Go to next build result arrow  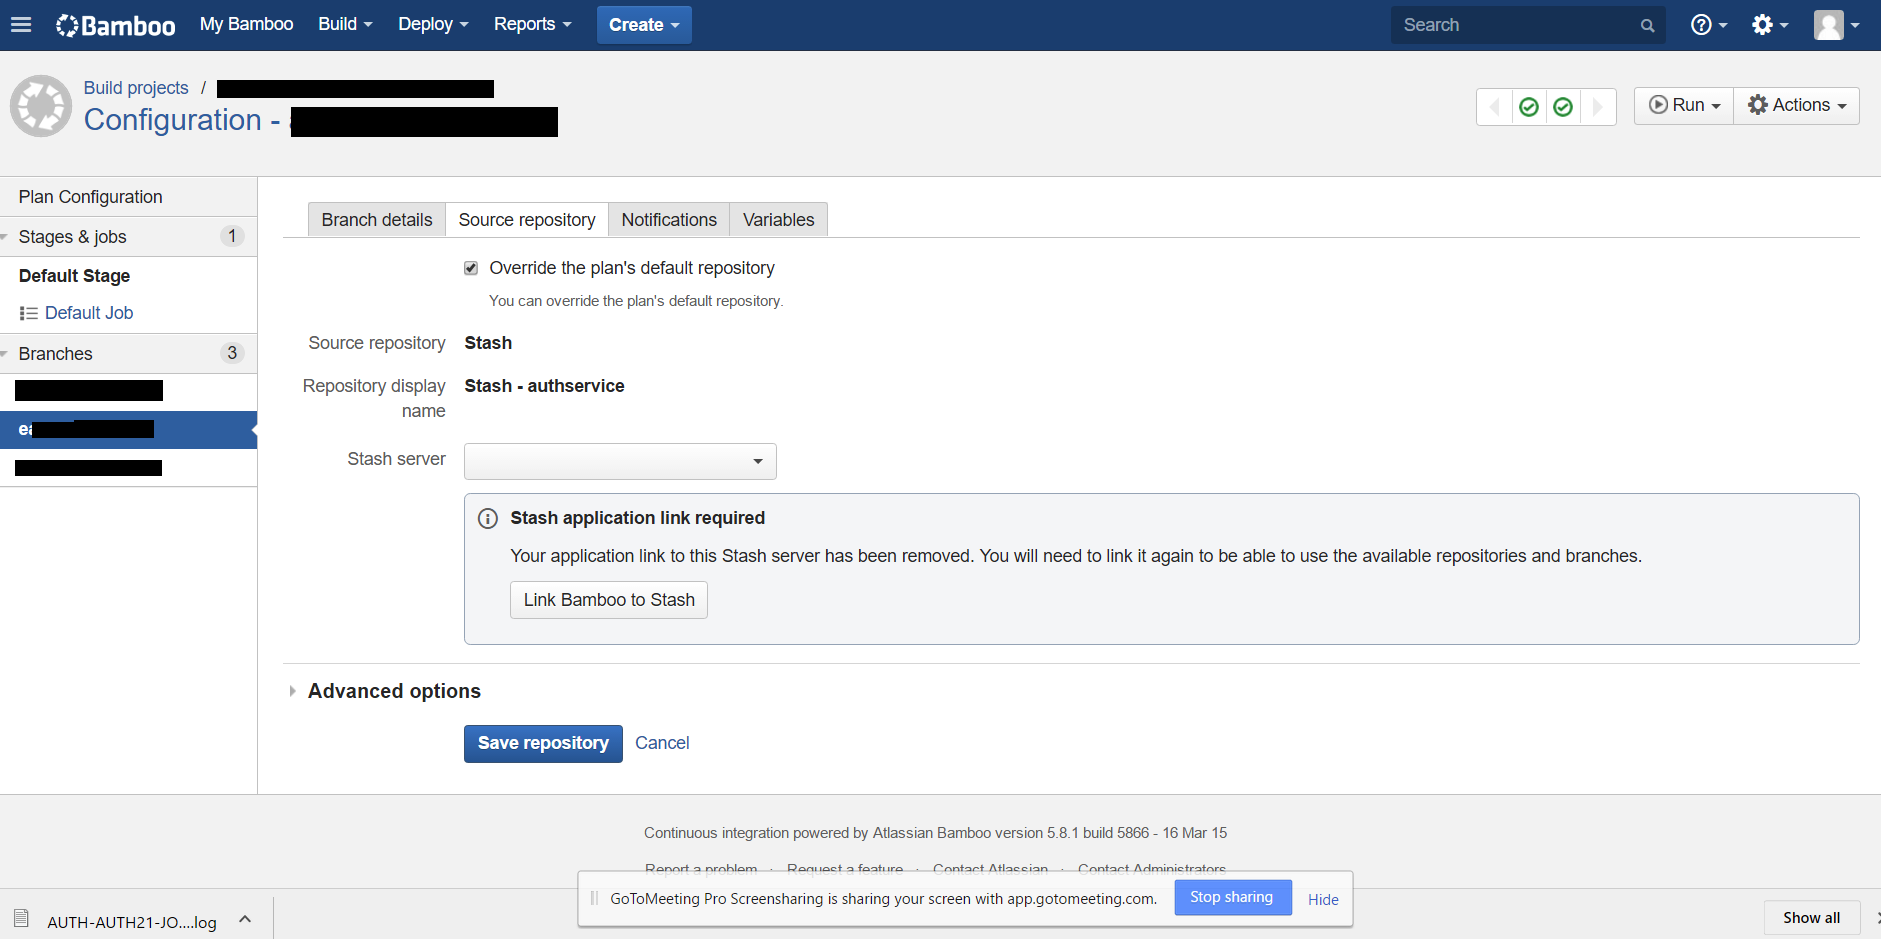1598,107
